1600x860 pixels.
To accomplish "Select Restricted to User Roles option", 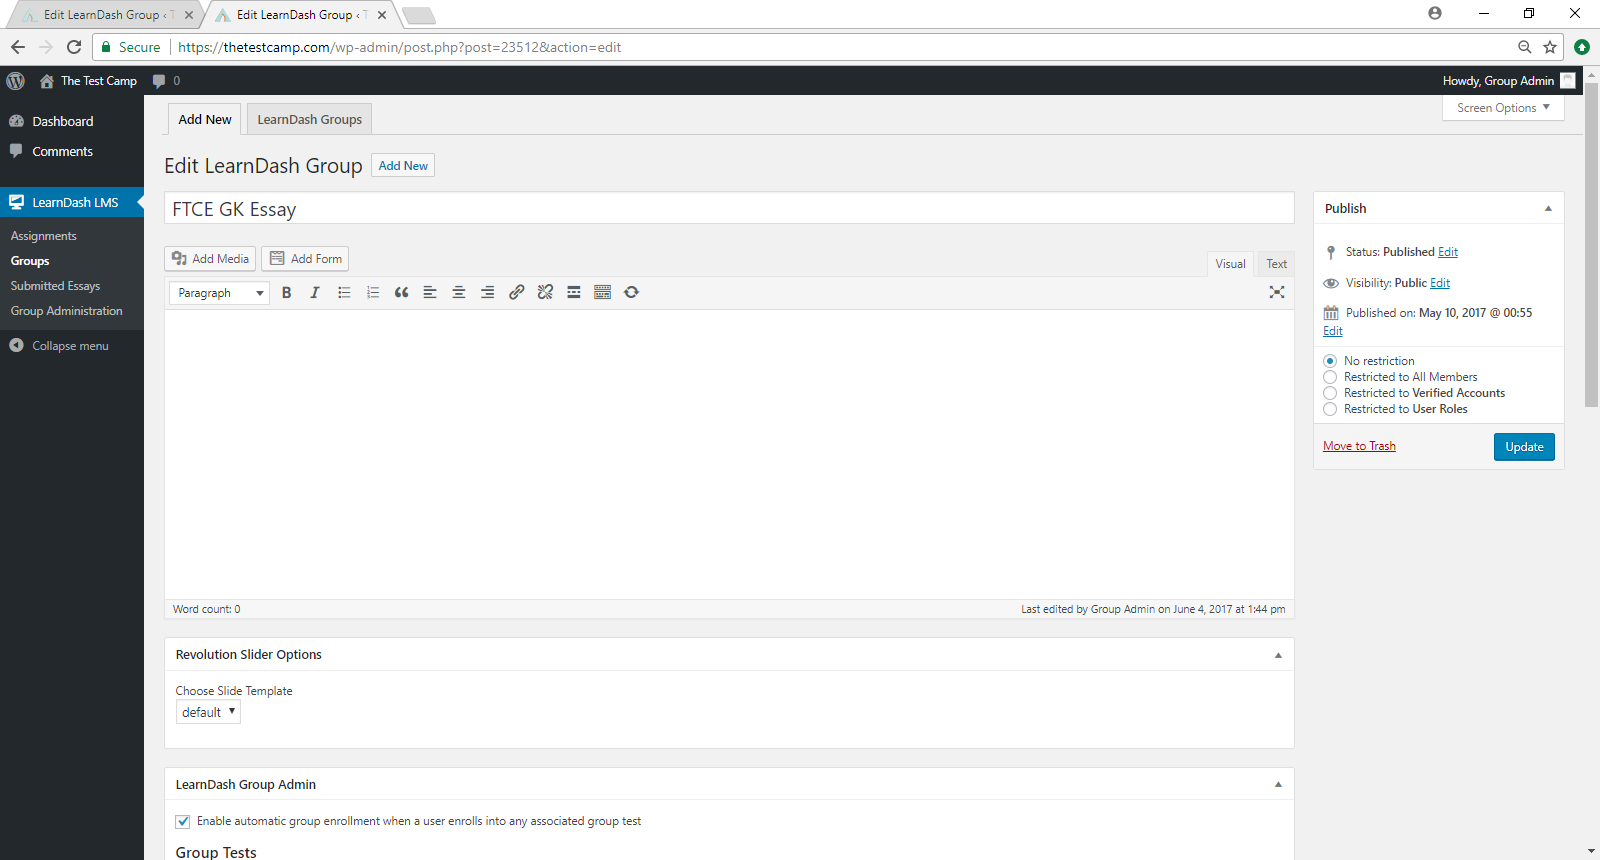I will [x=1330, y=409].
